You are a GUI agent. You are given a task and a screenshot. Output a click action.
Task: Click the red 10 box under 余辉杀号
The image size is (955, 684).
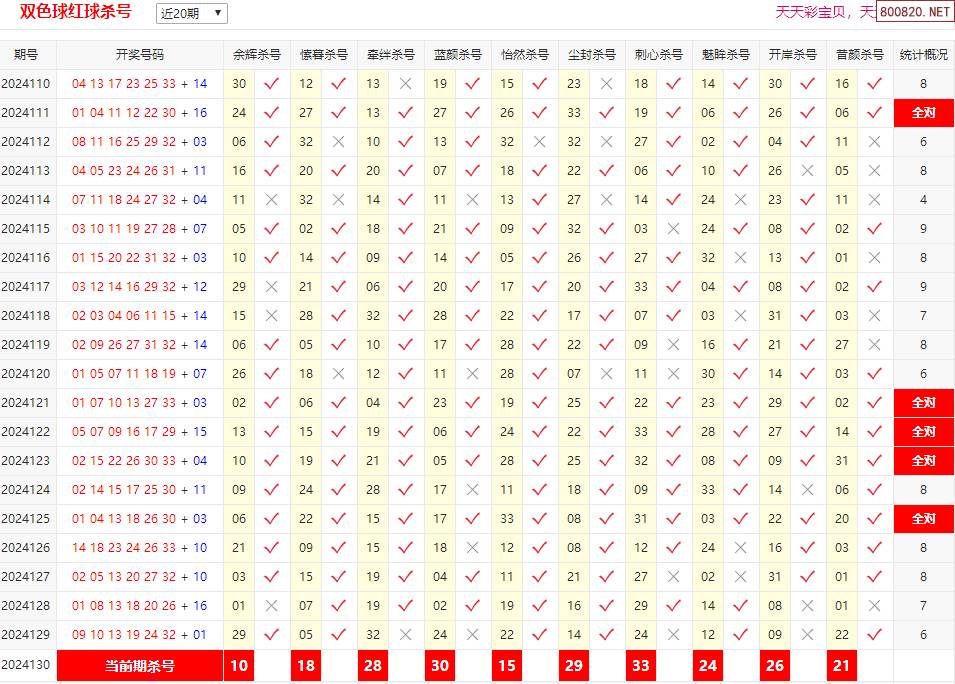(239, 666)
